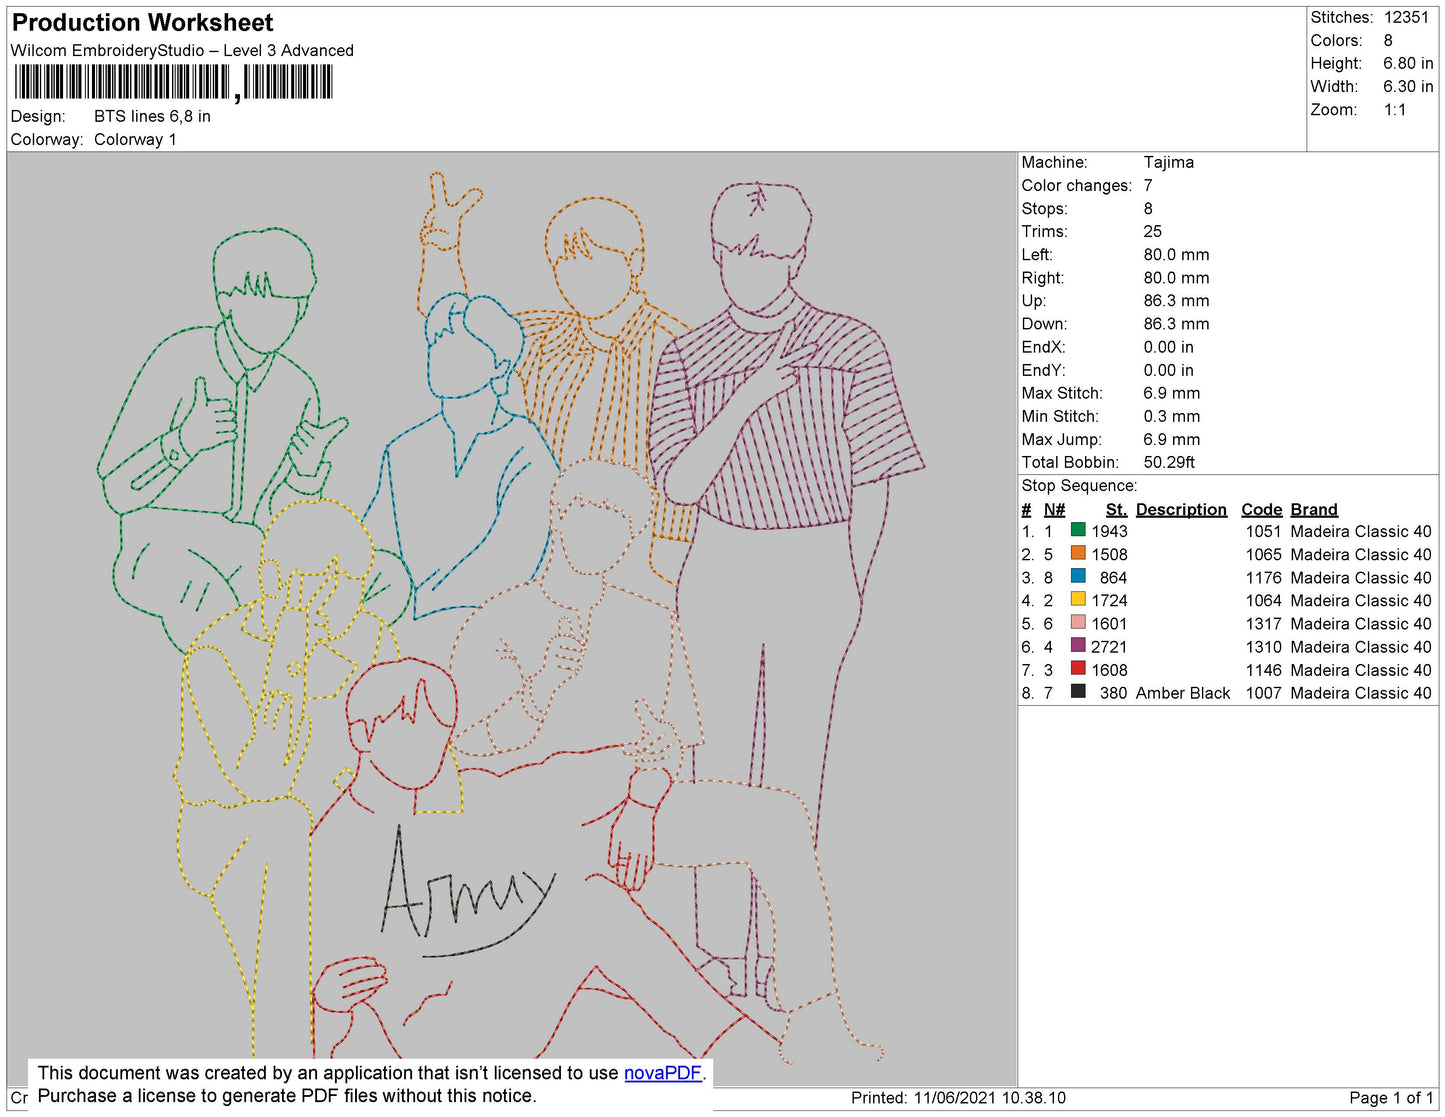Screen dimensions: 1445x1117
Task: Click the stitch count "12351"
Action: (x=1406, y=17)
